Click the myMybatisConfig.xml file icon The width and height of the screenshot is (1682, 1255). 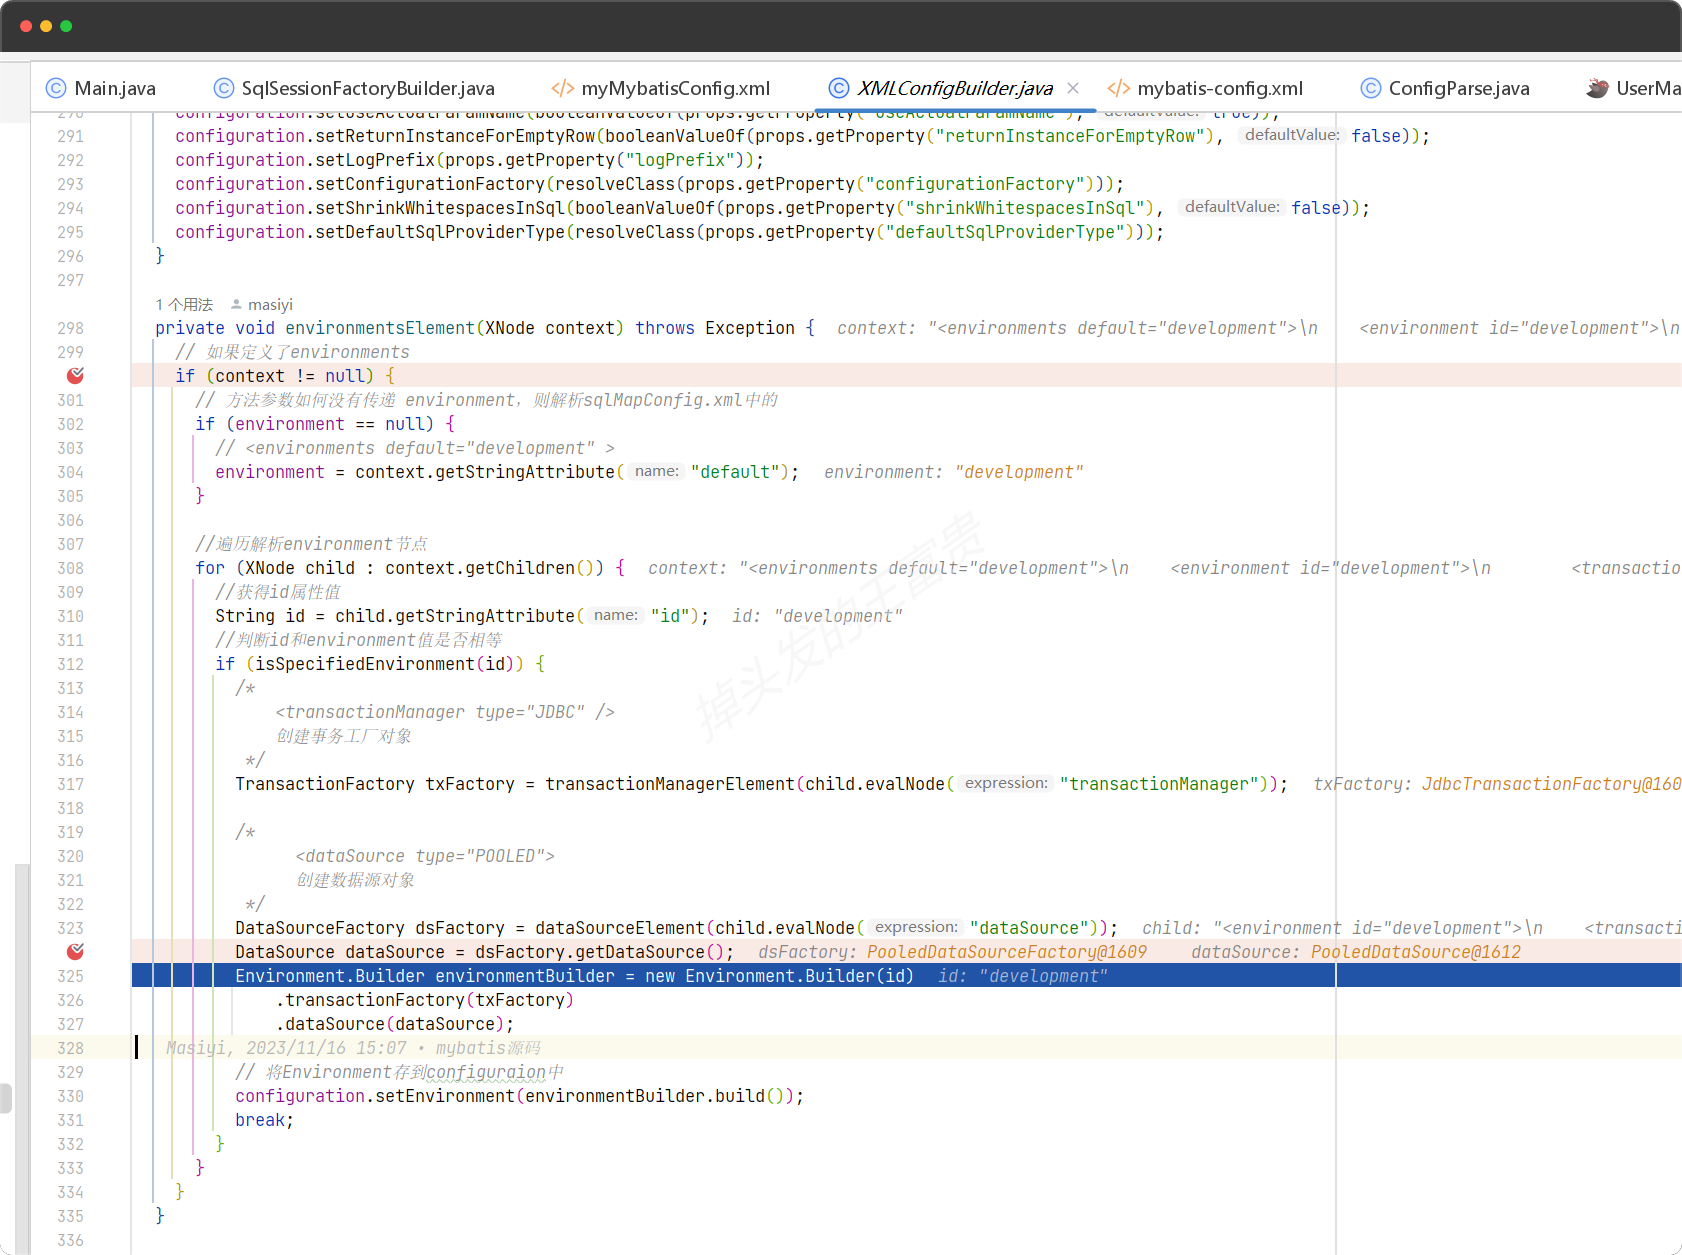563,88
